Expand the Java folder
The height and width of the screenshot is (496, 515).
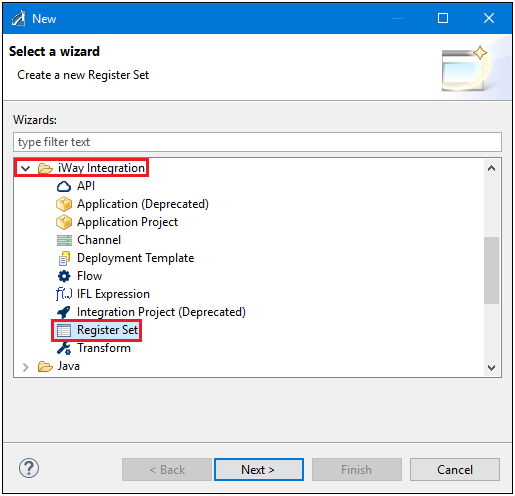coord(26,367)
